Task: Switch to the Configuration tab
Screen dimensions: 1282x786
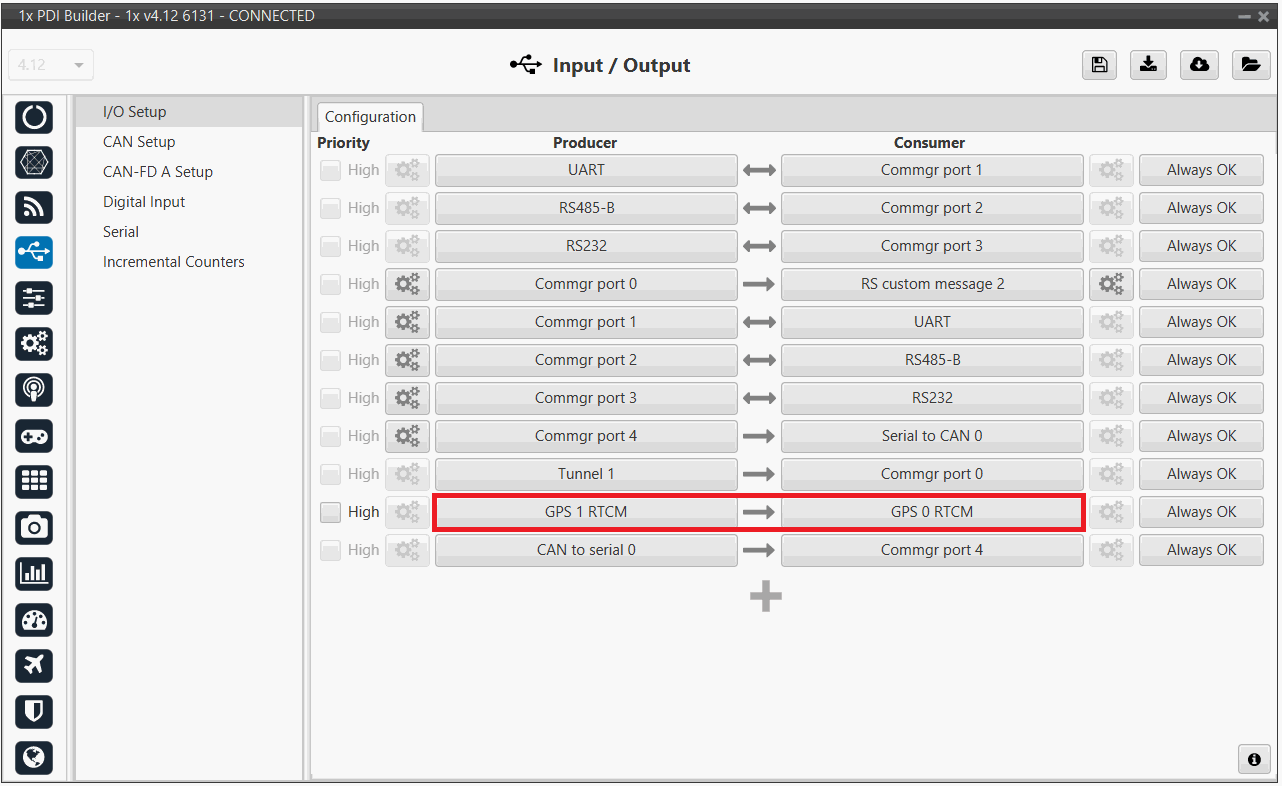Action: [370, 117]
